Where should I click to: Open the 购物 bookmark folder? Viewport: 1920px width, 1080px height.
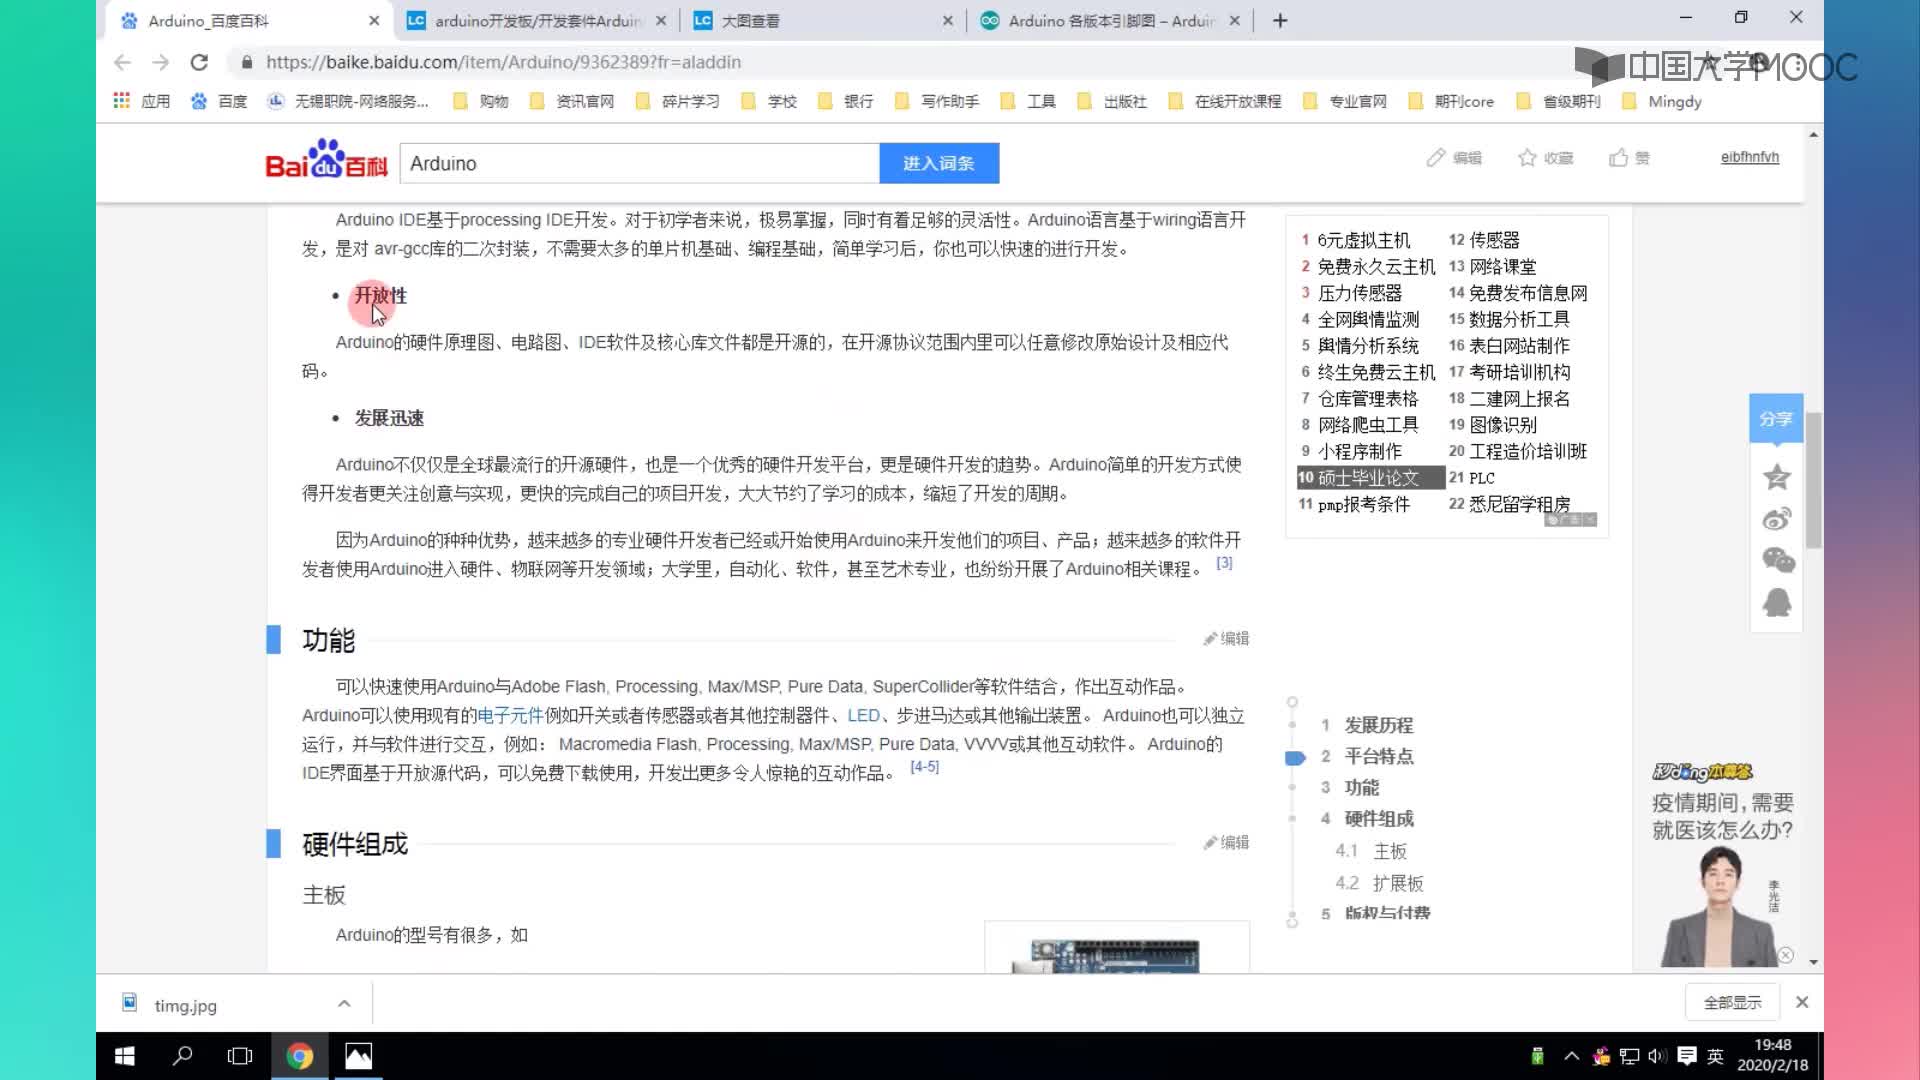click(481, 101)
